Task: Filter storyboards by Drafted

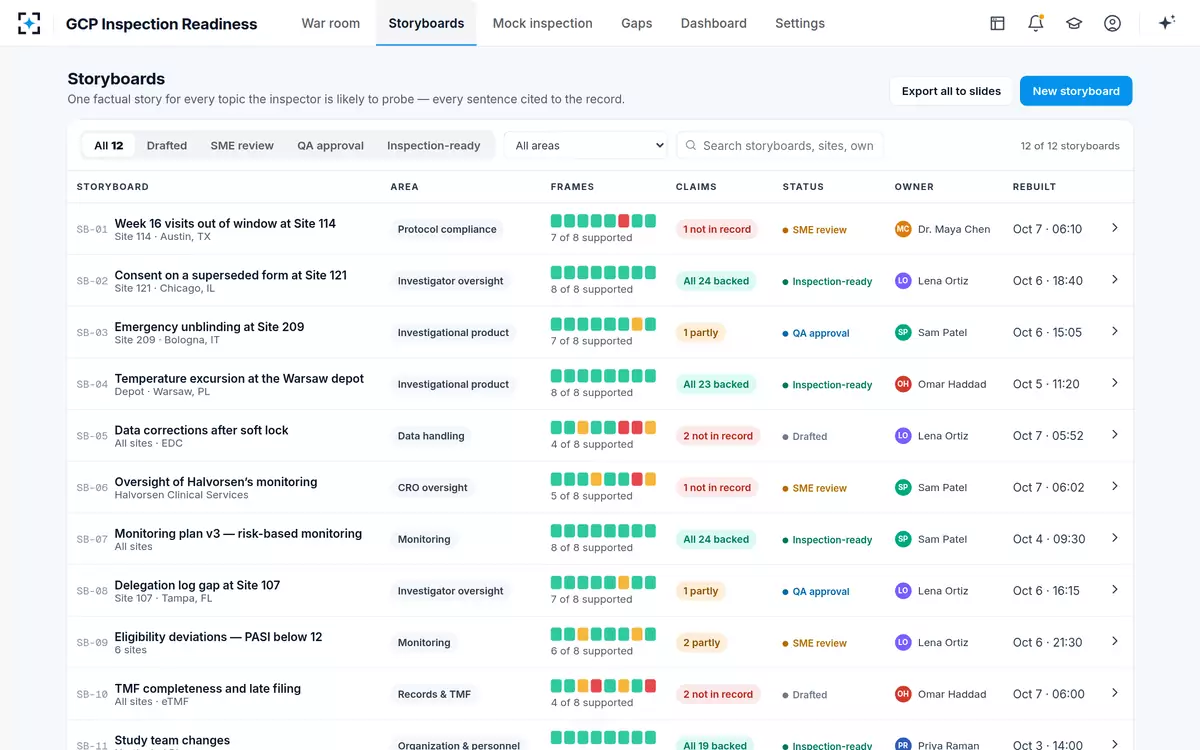Action: point(167,145)
